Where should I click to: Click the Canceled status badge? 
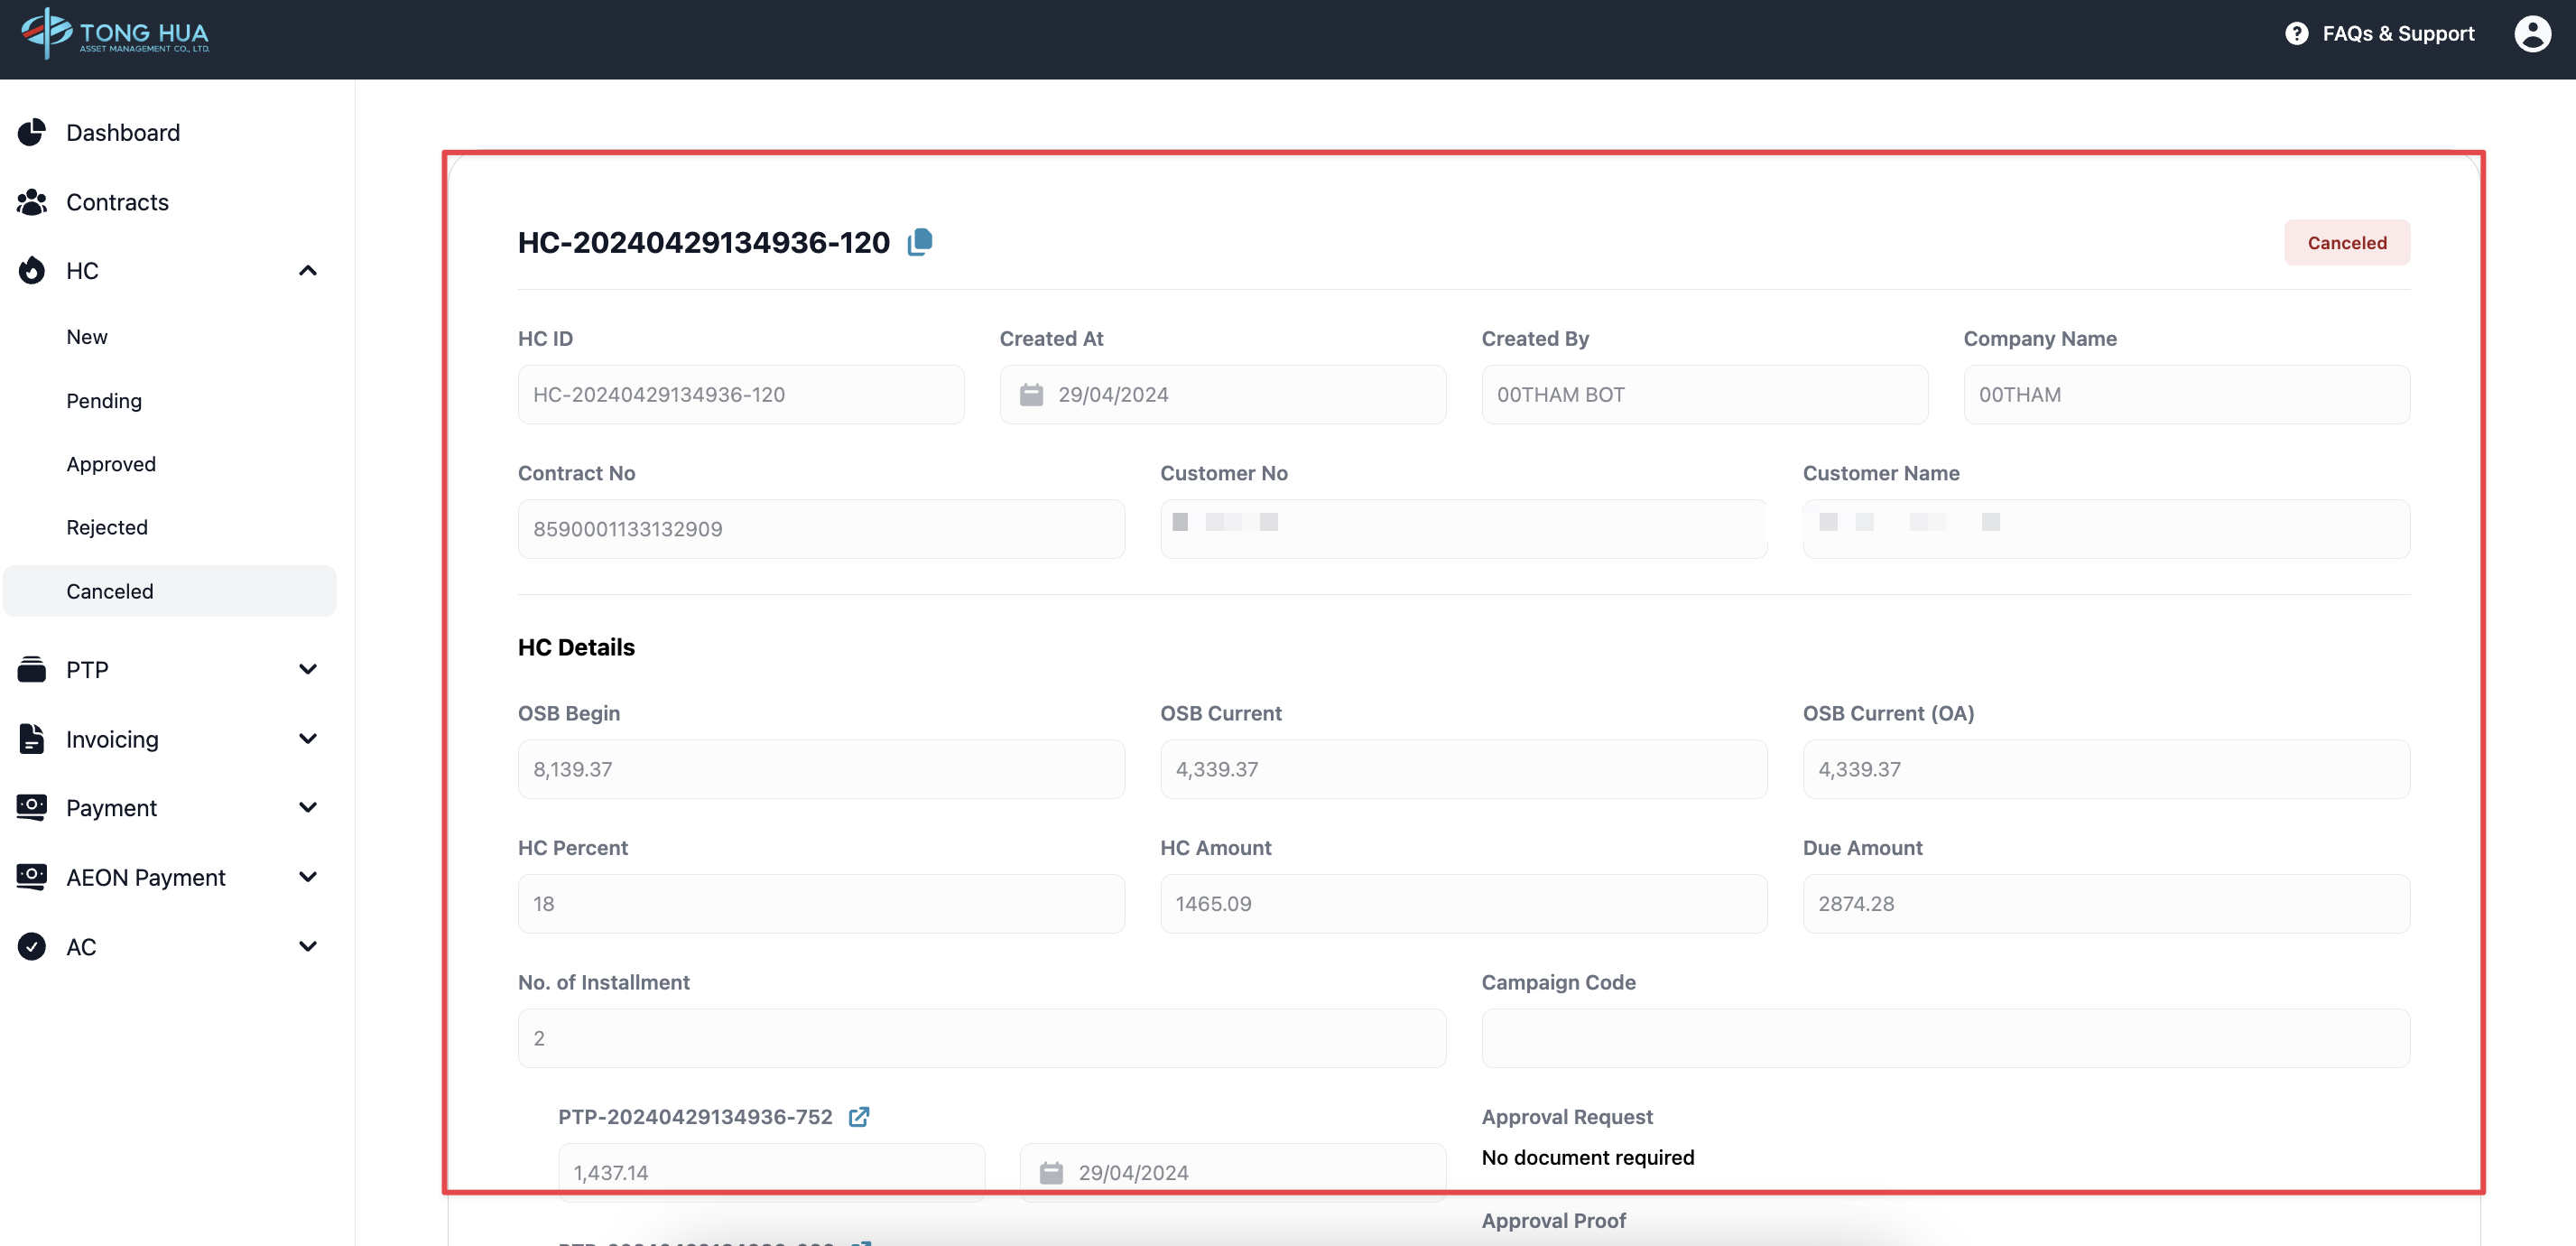coord(2346,243)
